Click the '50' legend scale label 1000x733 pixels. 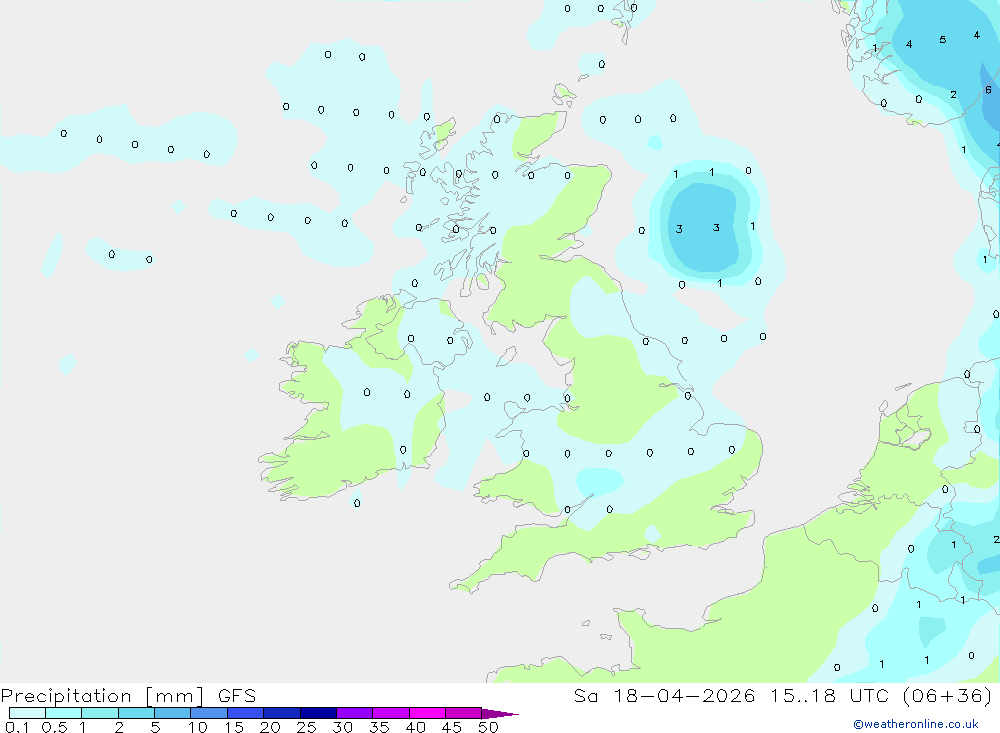click(x=488, y=727)
